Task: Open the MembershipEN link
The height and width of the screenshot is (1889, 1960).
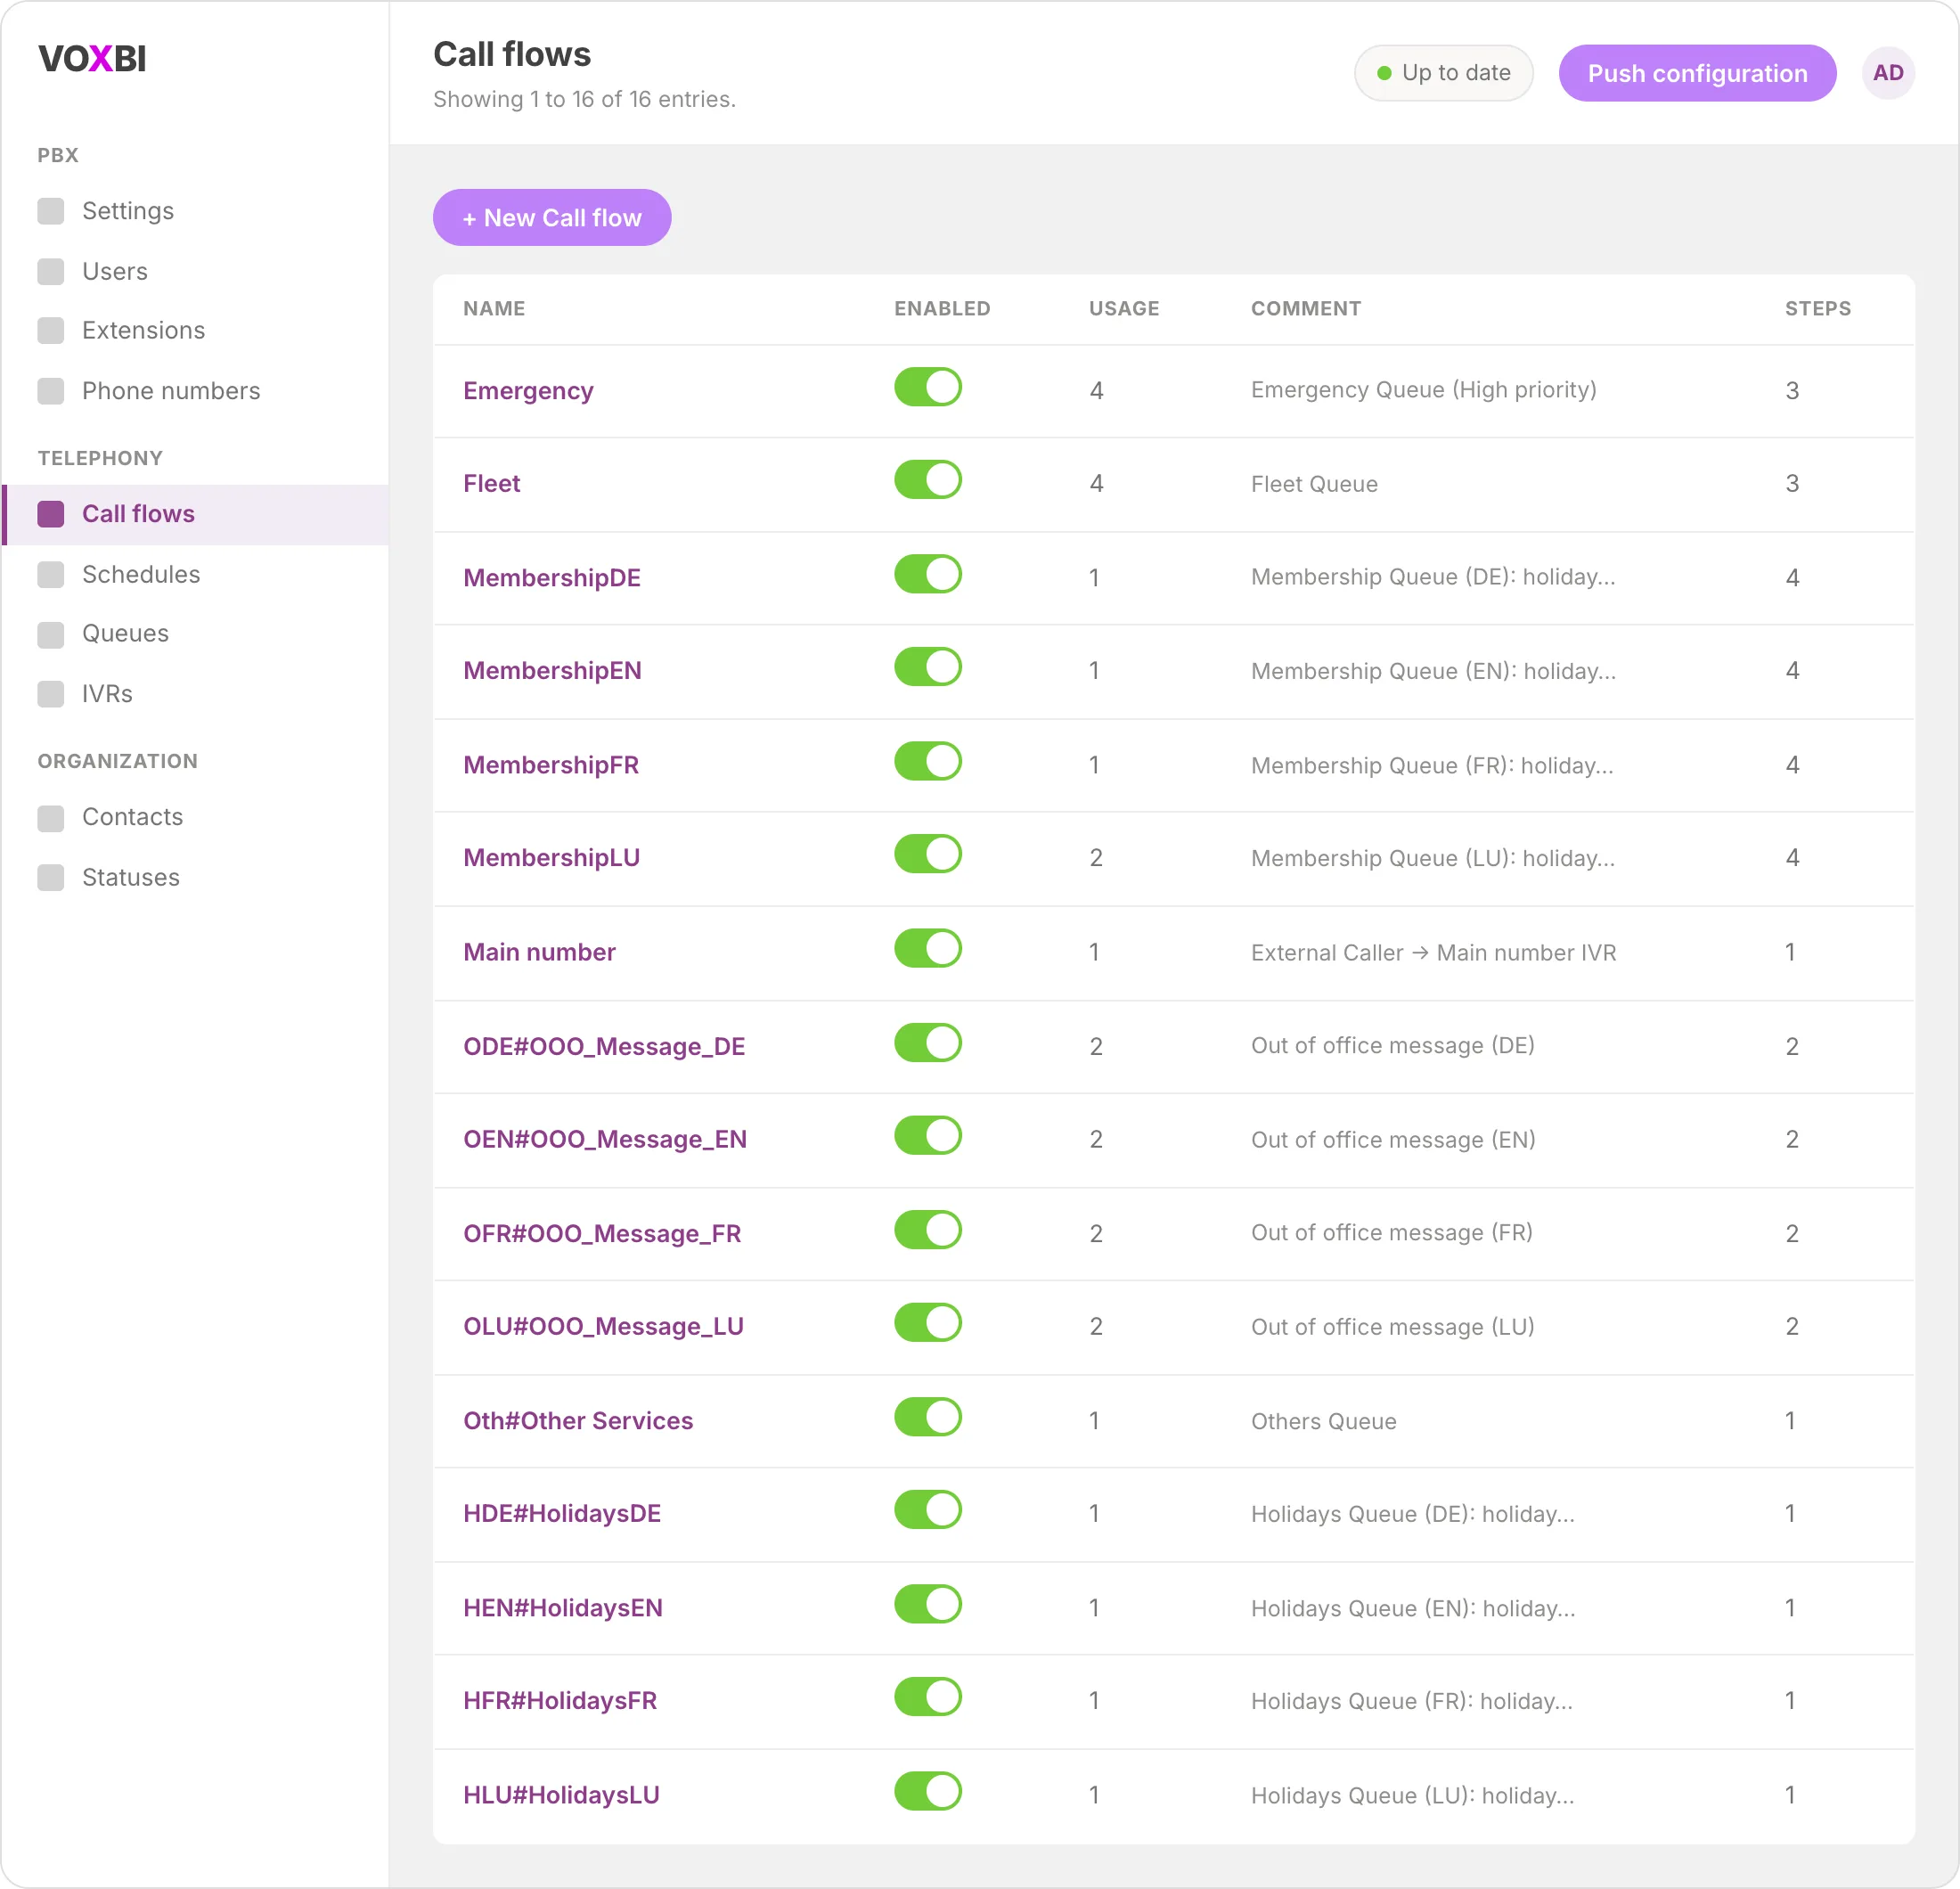Action: [552, 671]
